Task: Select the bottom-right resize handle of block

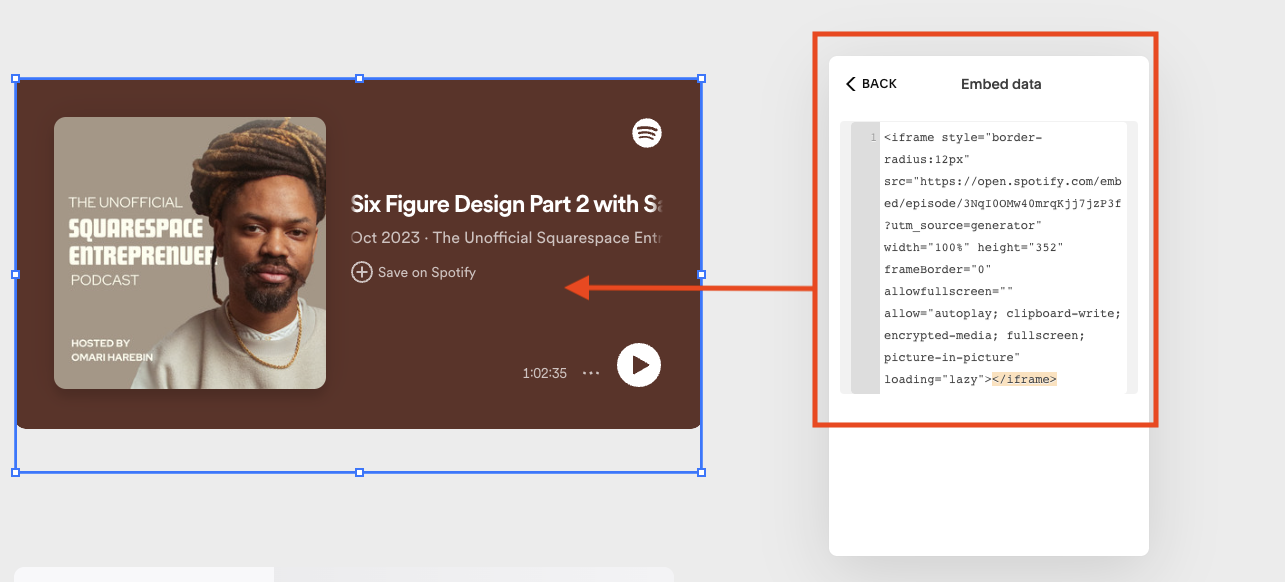Action: (701, 472)
